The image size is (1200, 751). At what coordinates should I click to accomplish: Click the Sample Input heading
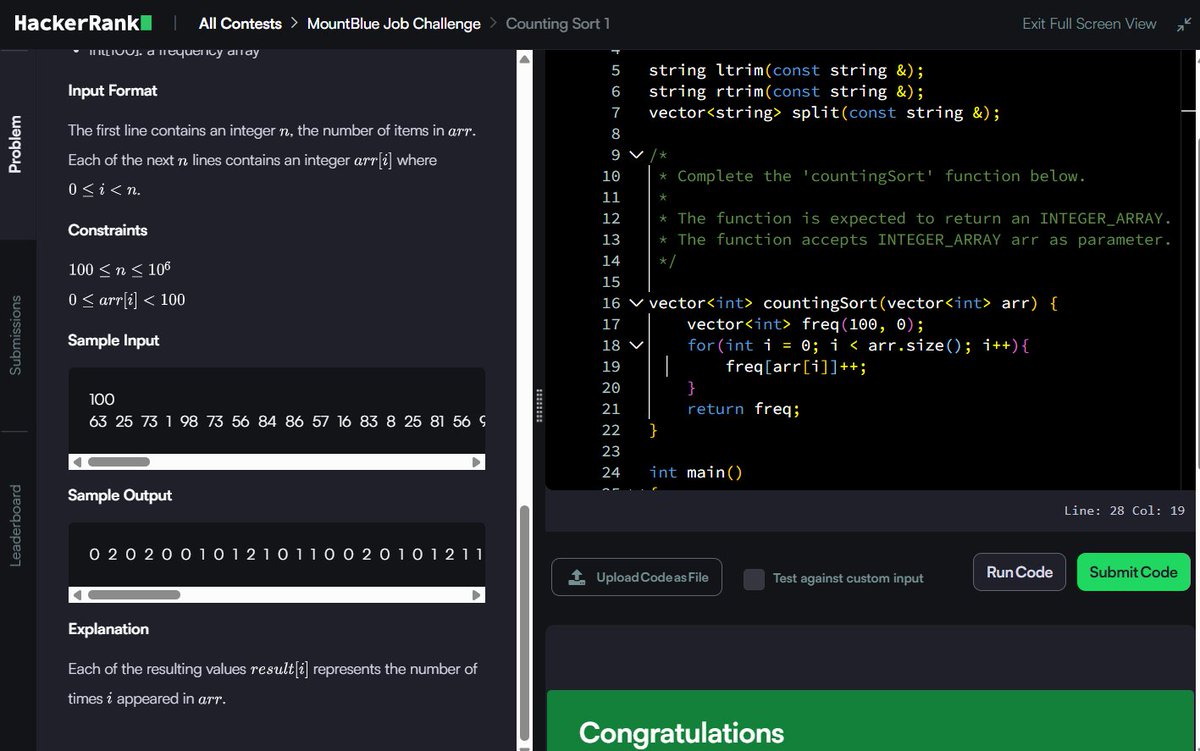point(114,340)
